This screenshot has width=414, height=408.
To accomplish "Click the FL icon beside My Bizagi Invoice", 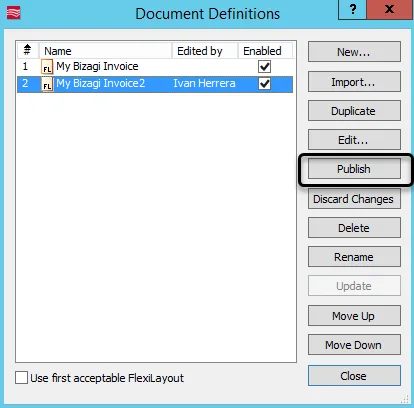I will (x=47, y=66).
